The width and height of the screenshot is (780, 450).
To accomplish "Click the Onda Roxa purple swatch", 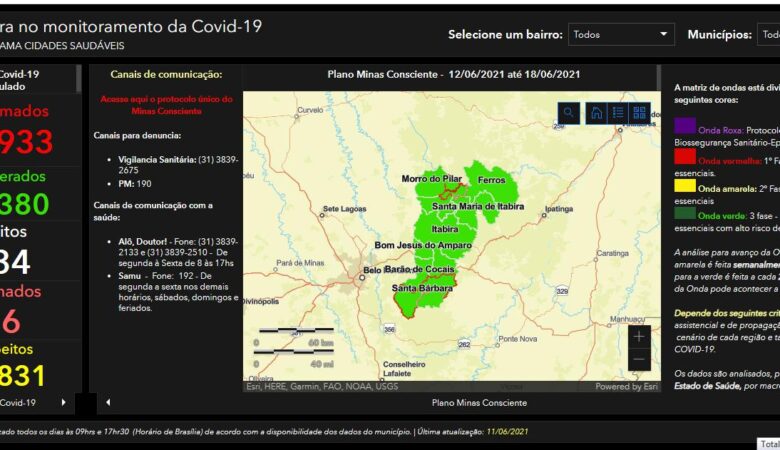I will tap(685, 126).
